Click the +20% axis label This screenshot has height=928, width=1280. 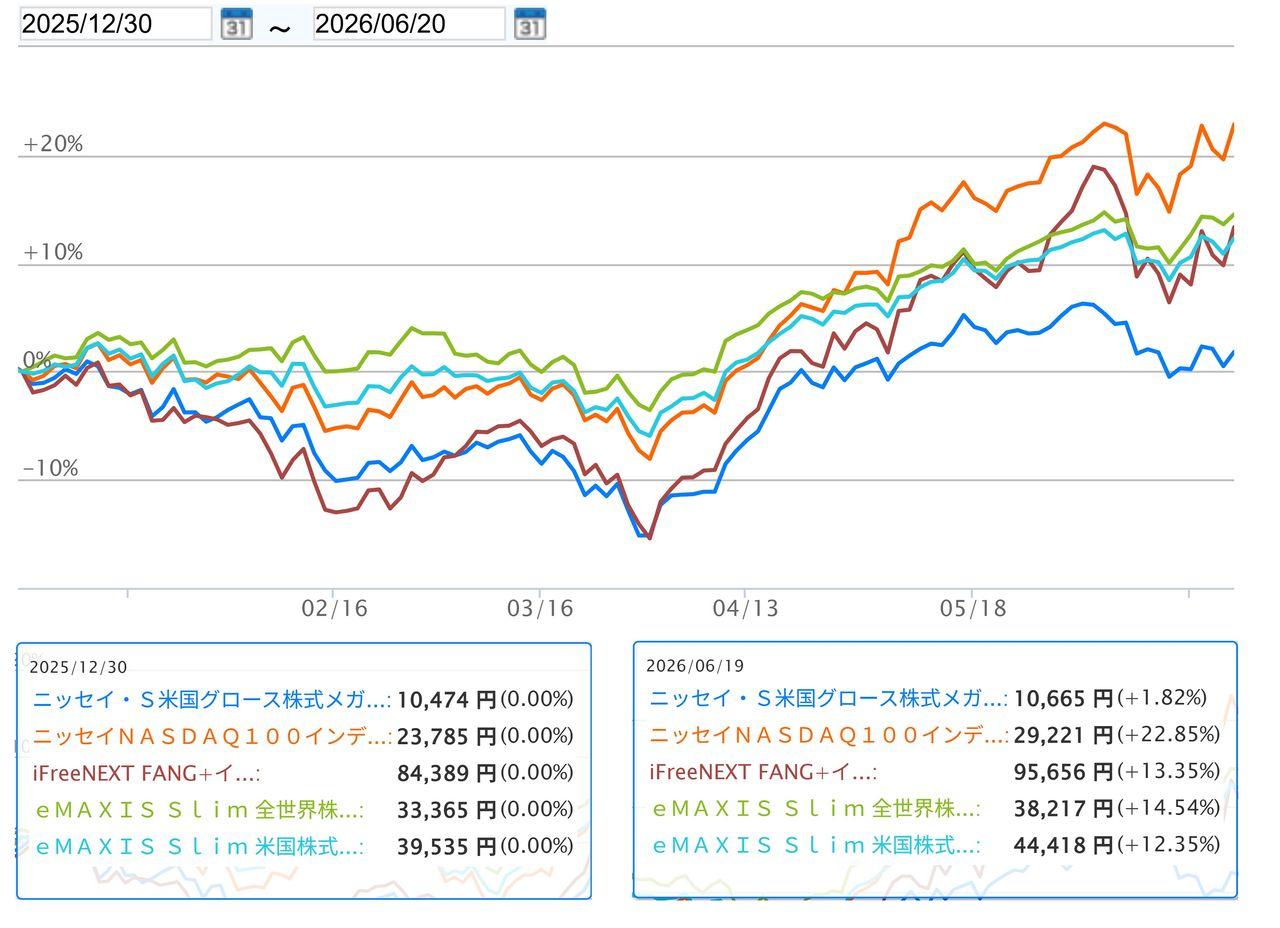pyautogui.click(x=53, y=144)
